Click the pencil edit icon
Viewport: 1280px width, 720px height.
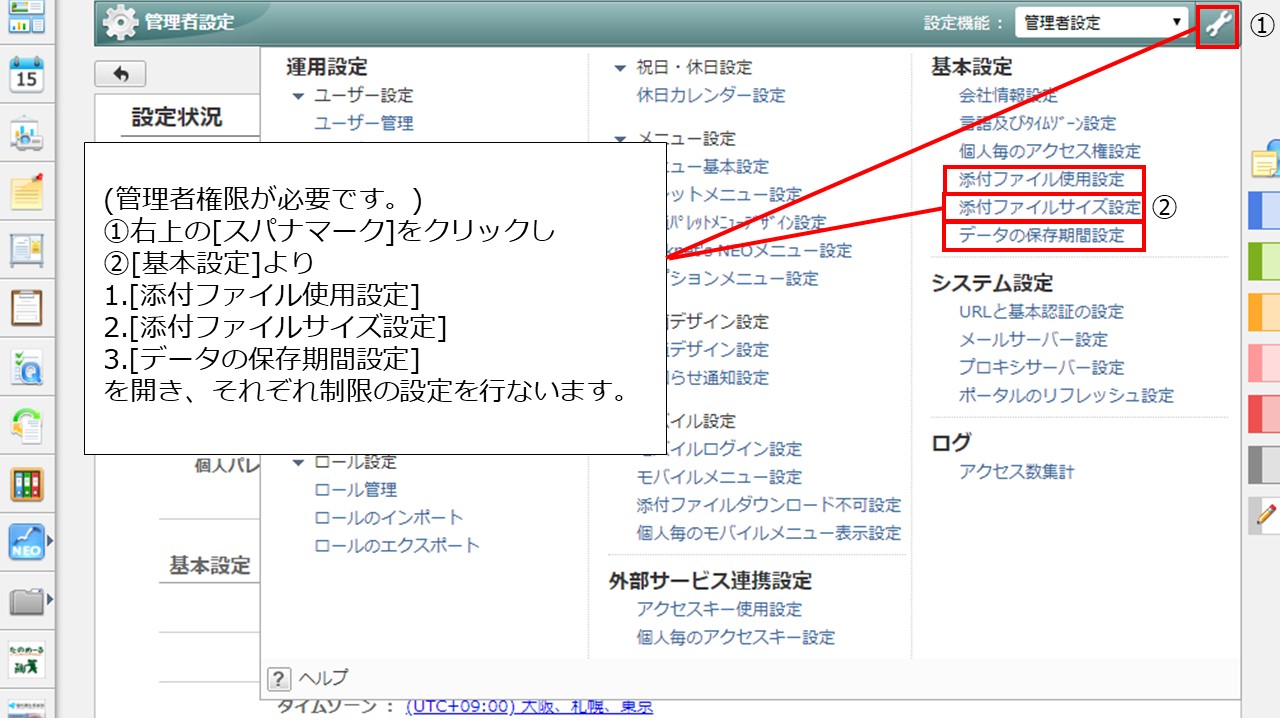[1264, 515]
